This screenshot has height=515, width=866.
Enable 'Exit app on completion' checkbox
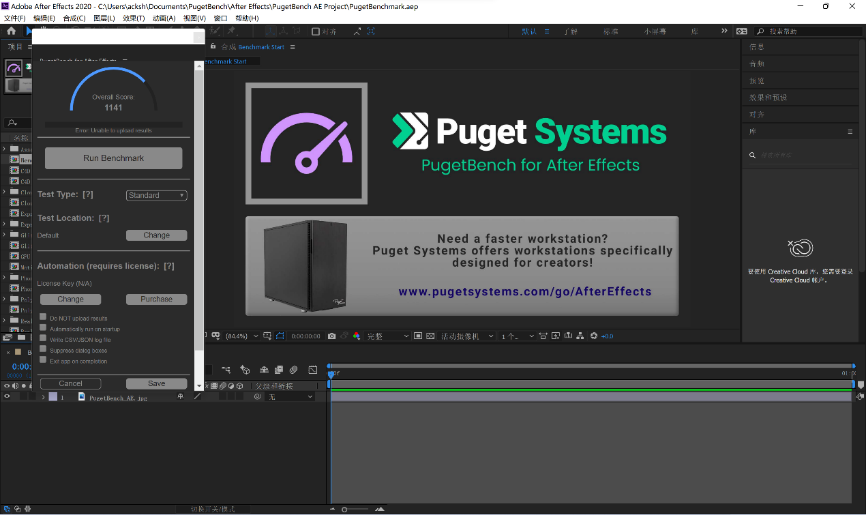click(x=43, y=360)
